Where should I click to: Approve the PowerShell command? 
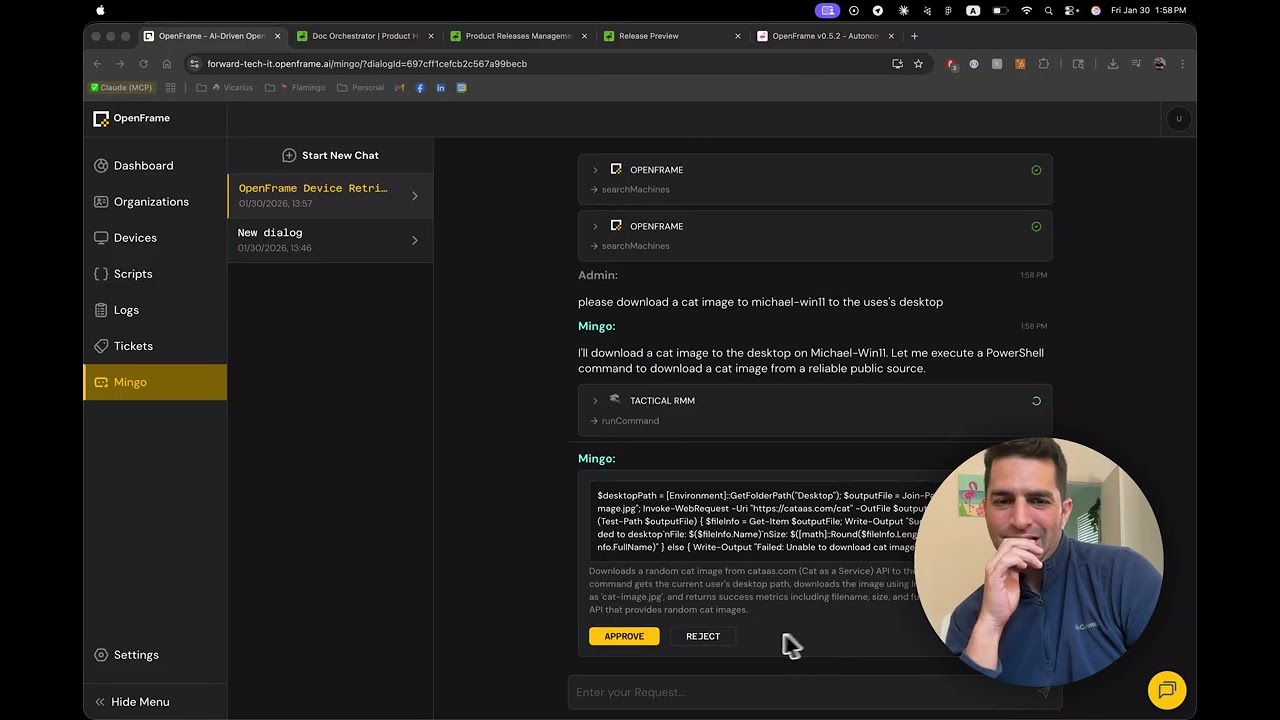click(x=624, y=636)
